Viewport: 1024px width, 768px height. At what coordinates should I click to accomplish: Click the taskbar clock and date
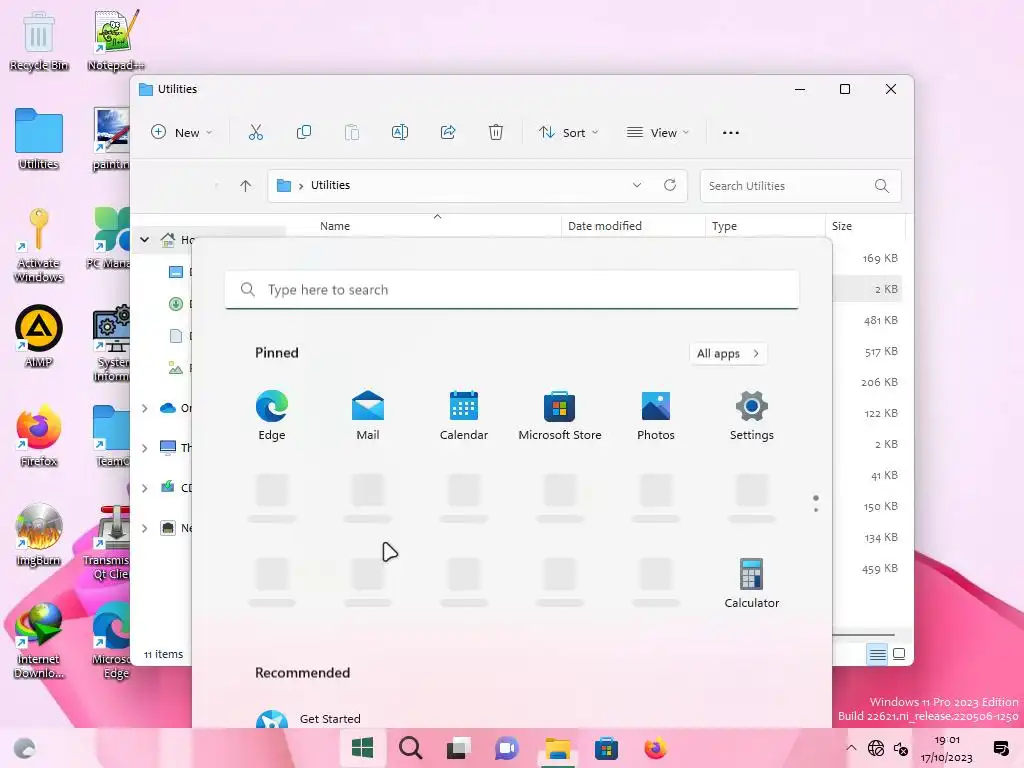947,748
